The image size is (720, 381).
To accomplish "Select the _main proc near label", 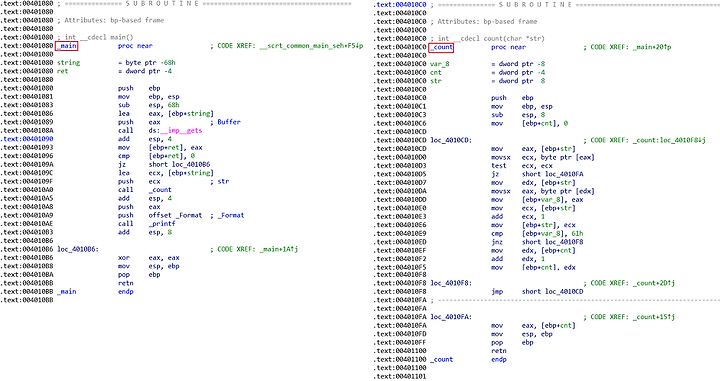I will coord(67,46).
